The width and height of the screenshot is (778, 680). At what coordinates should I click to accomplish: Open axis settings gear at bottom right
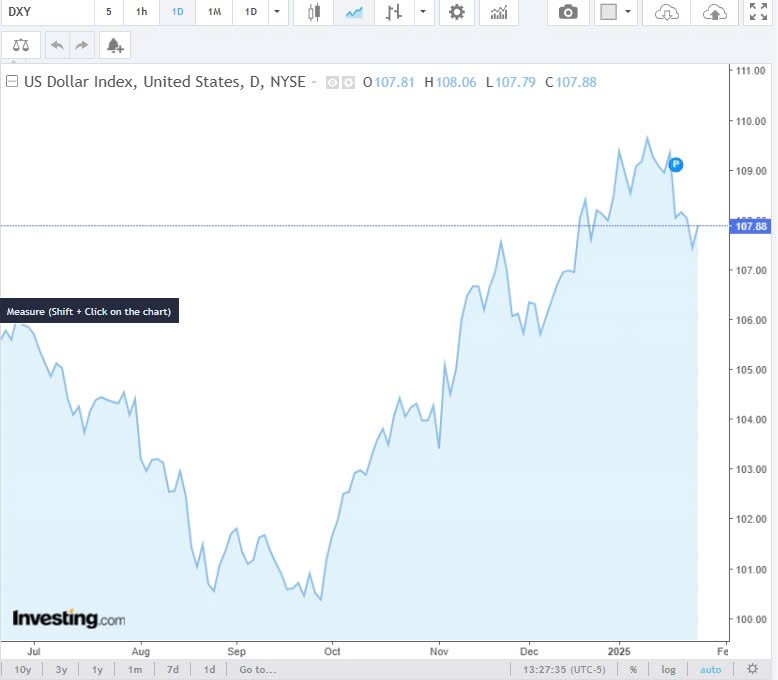pos(753,669)
